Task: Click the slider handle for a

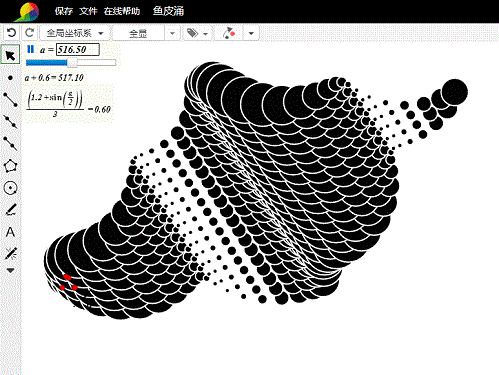Action: click(x=72, y=62)
